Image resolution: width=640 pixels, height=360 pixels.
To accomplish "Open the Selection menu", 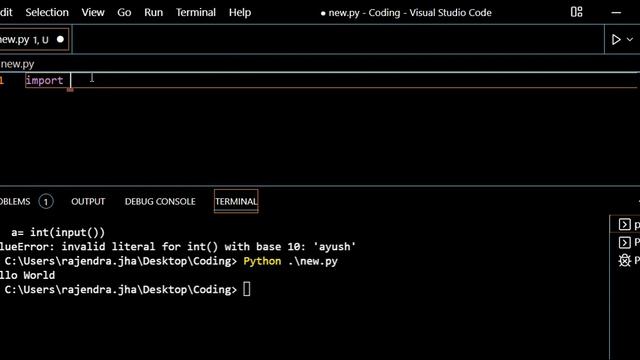I will click(x=47, y=12).
